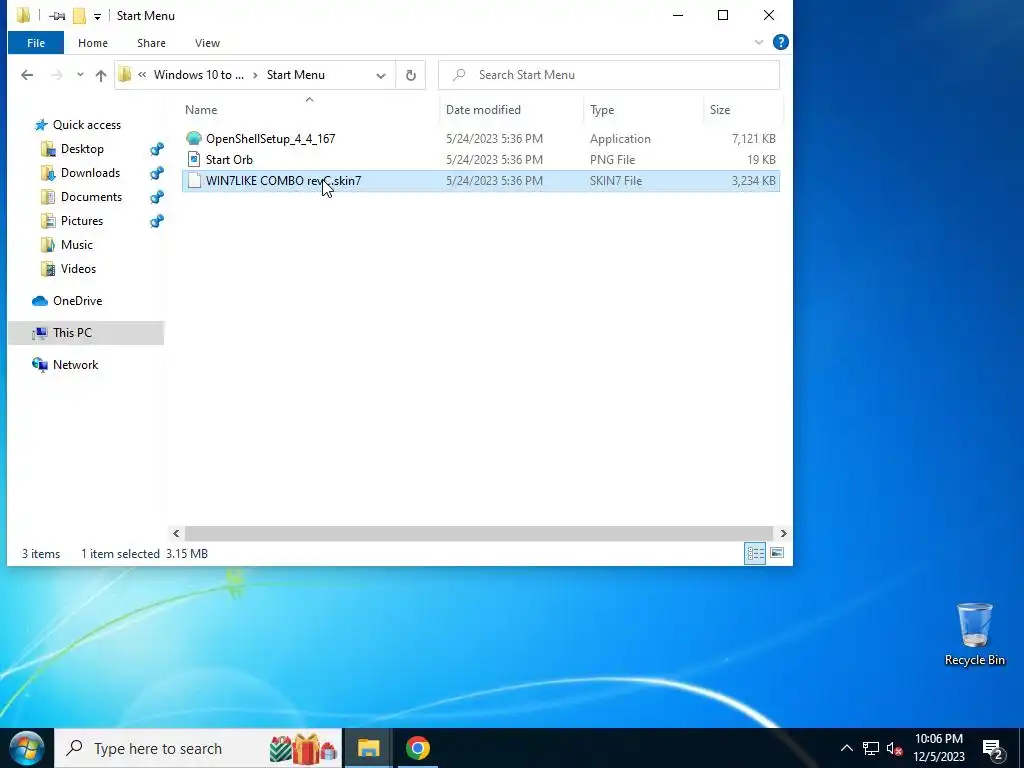
Task: Switch to details view layout
Action: (755, 554)
